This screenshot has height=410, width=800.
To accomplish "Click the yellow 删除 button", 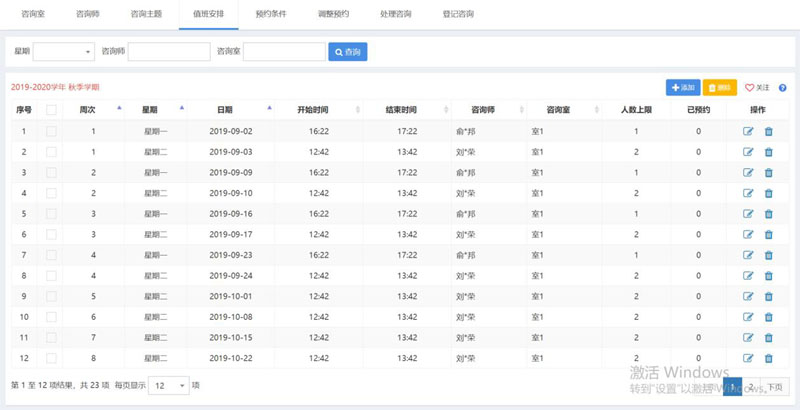I will pyautogui.click(x=719, y=88).
